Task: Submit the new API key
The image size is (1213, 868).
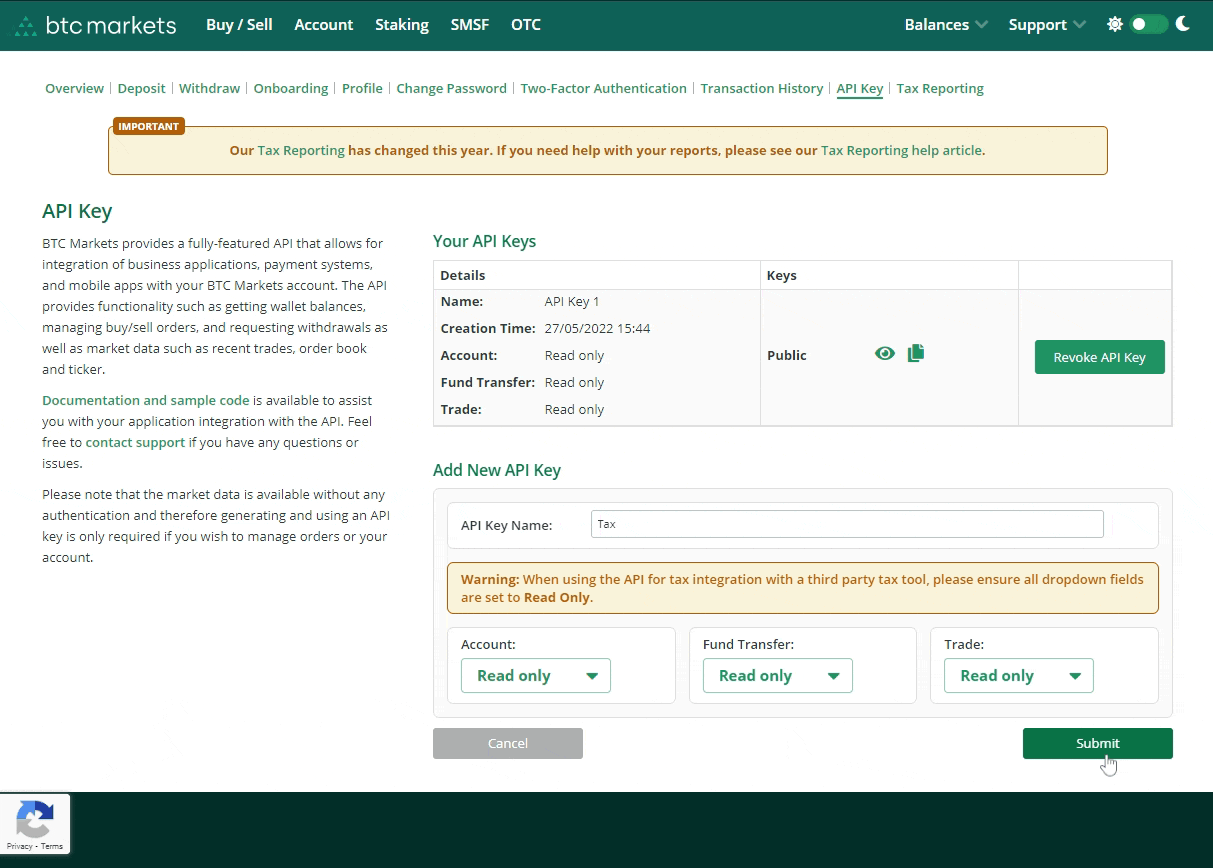Action: tap(1098, 743)
